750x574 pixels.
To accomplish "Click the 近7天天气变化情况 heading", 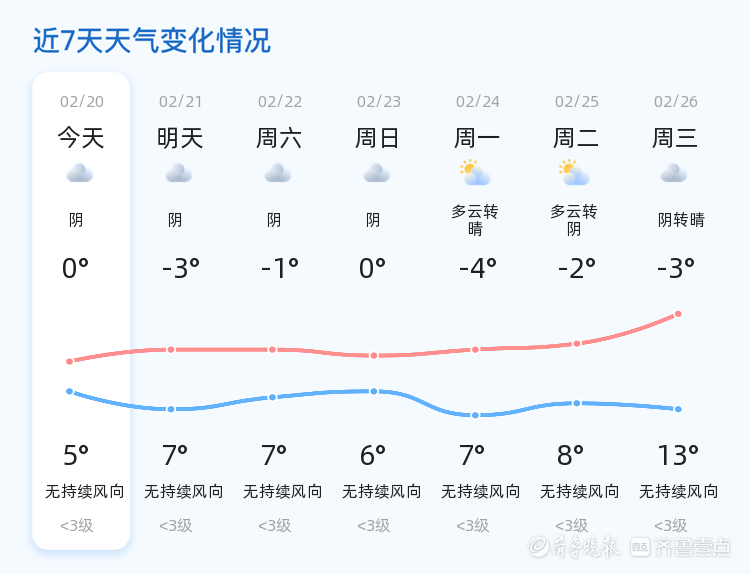I will [152, 41].
